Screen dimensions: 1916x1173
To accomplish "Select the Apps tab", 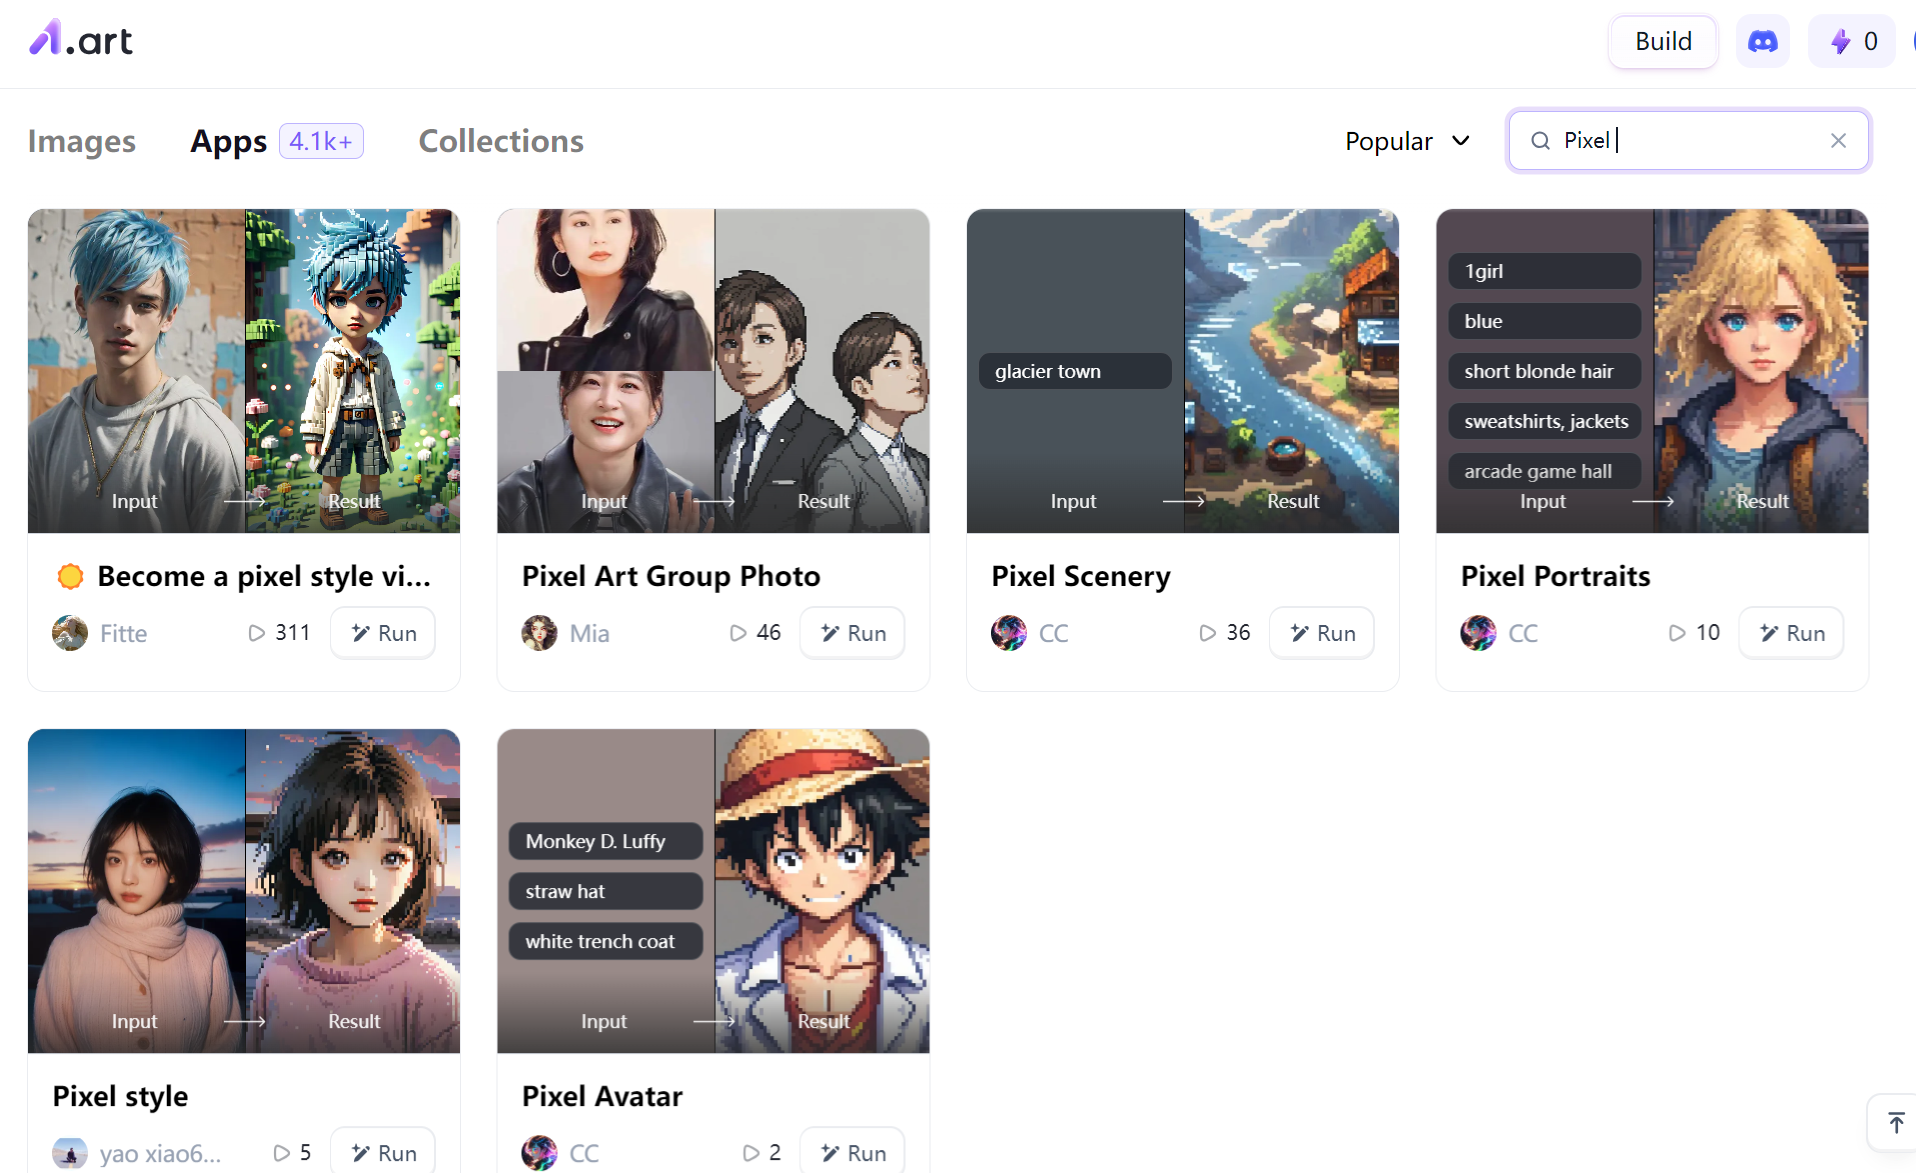I will (229, 141).
